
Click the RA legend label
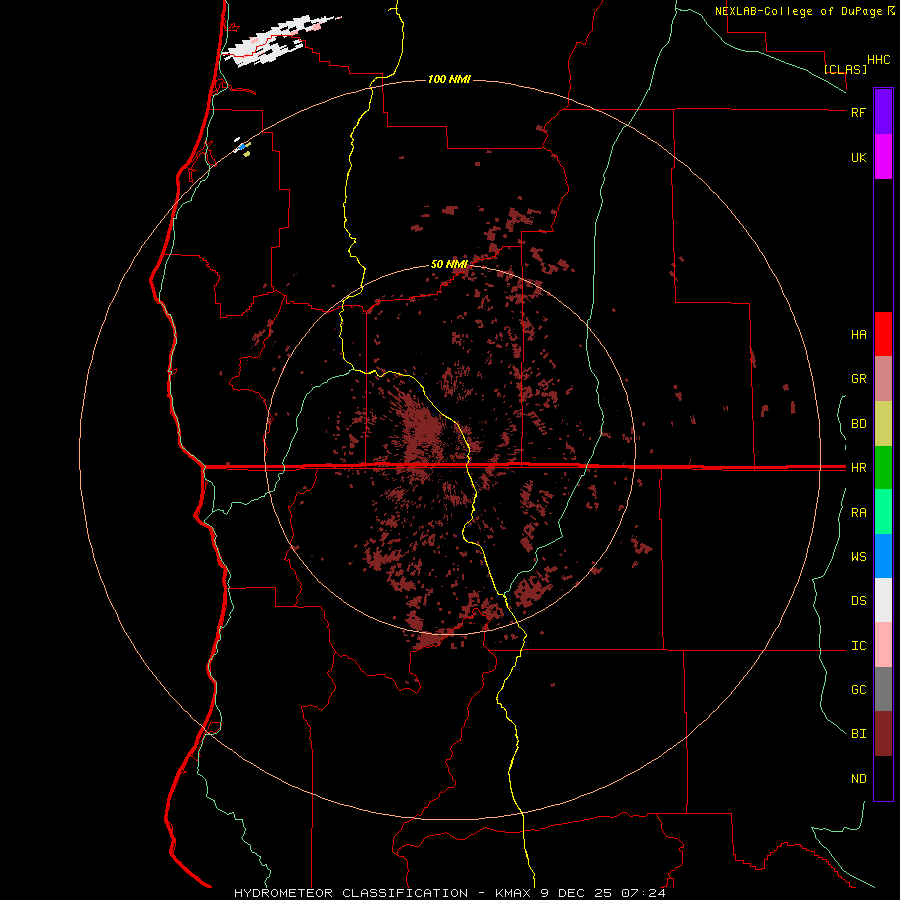tap(858, 513)
